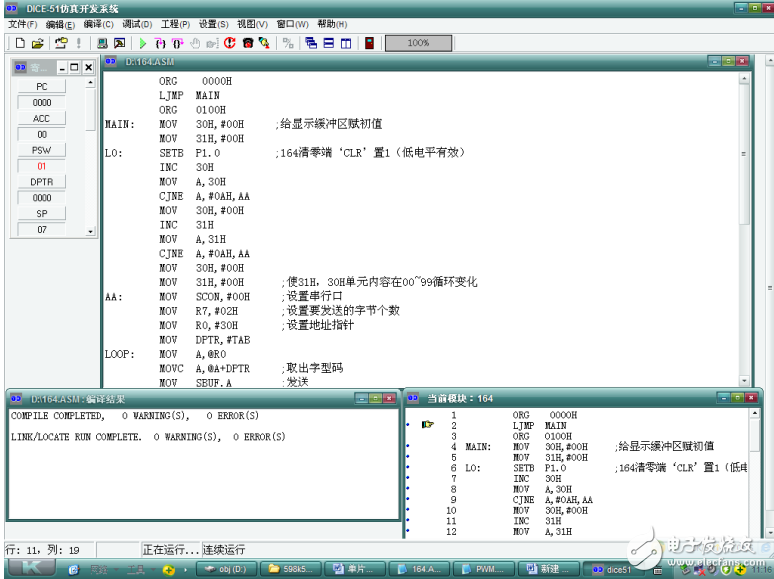Click the Open folder toolbar icon
774x579 pixels.
coord(37,43)
